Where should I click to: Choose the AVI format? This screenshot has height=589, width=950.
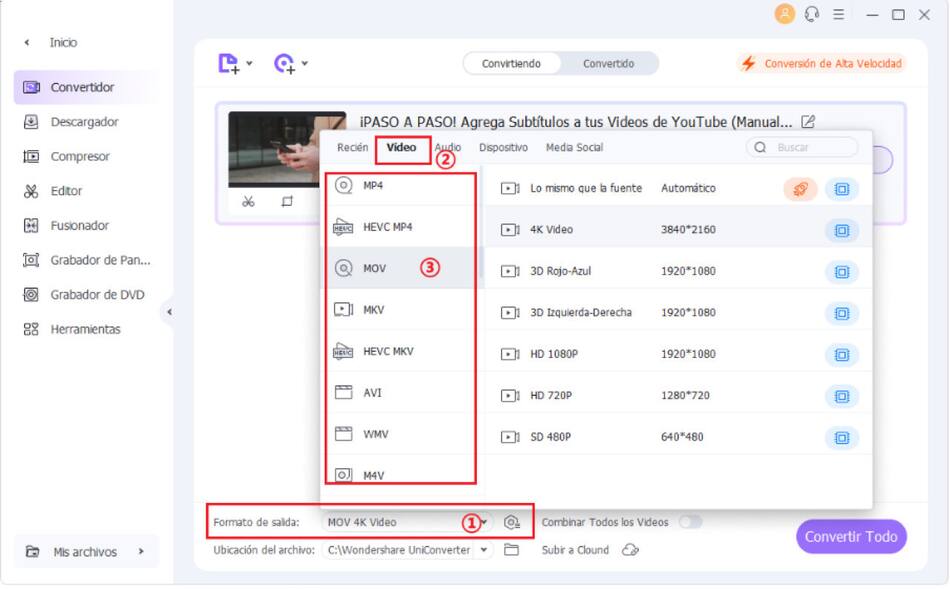(400, 393)
